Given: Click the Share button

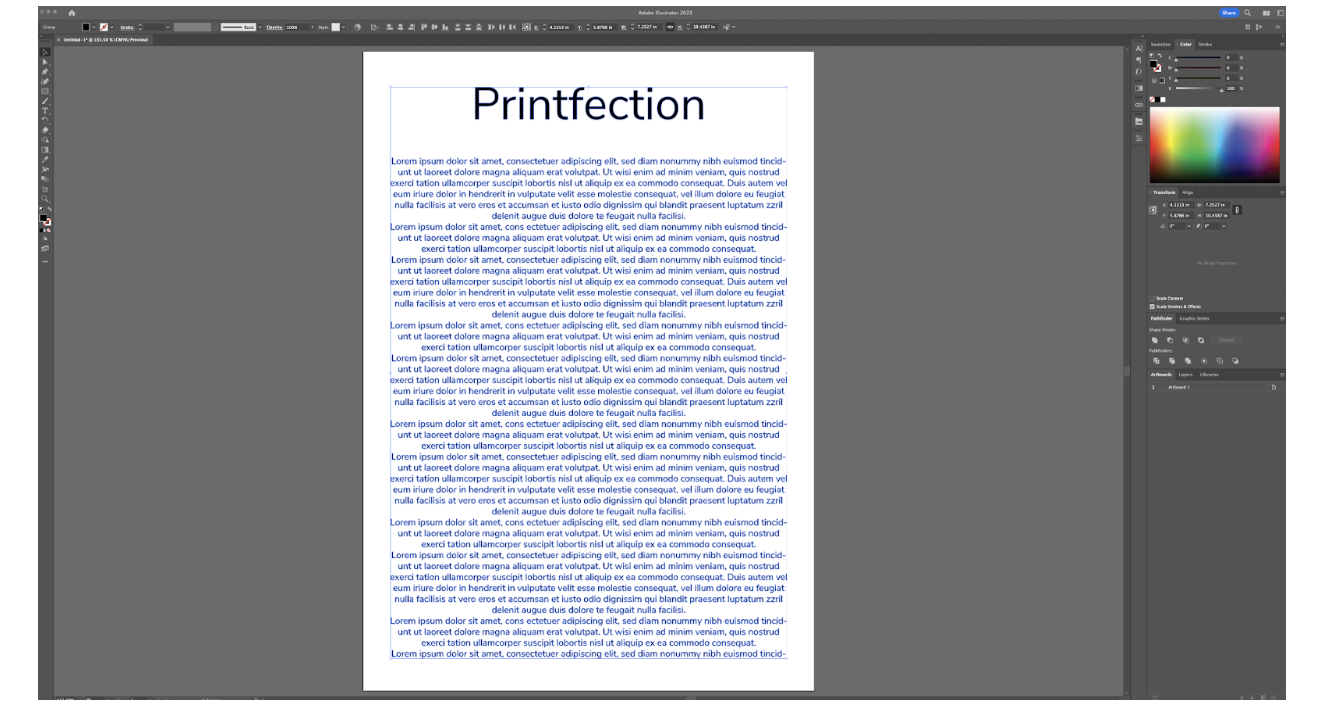Looking at the screenshot, I should point(1230,12).
